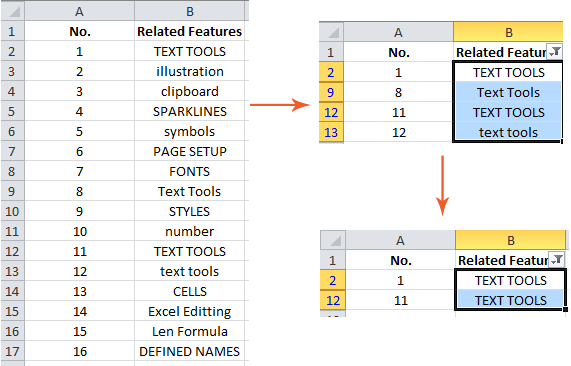This screenshot has width=571, height=366.
Task: Select column B header in left spreadsheet
Action: click(x=190, y=11)
